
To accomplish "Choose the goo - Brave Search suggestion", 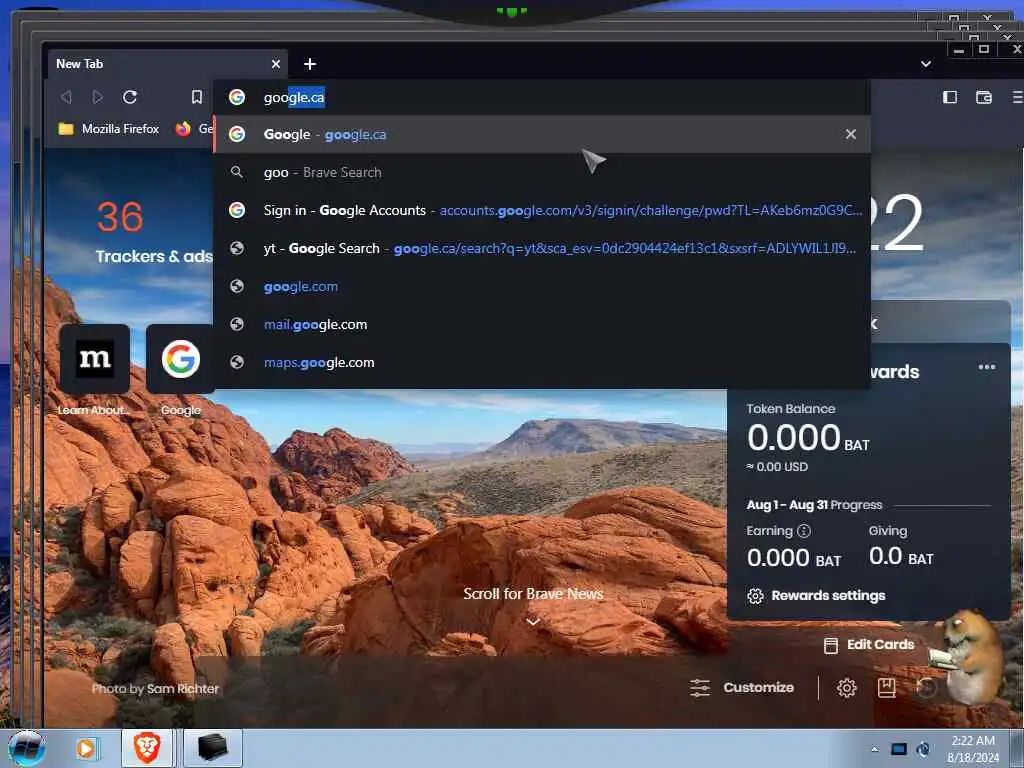I will point(542,172).
